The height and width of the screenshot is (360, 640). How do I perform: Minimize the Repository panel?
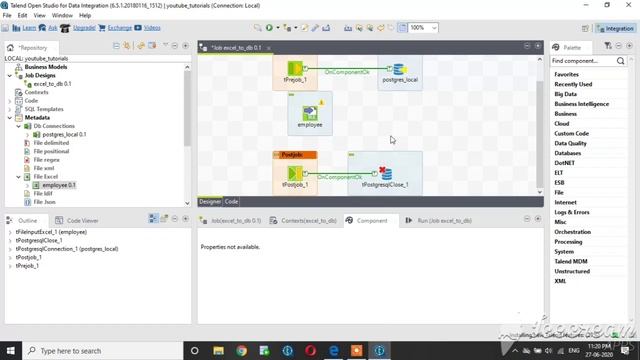click(175, 46)
